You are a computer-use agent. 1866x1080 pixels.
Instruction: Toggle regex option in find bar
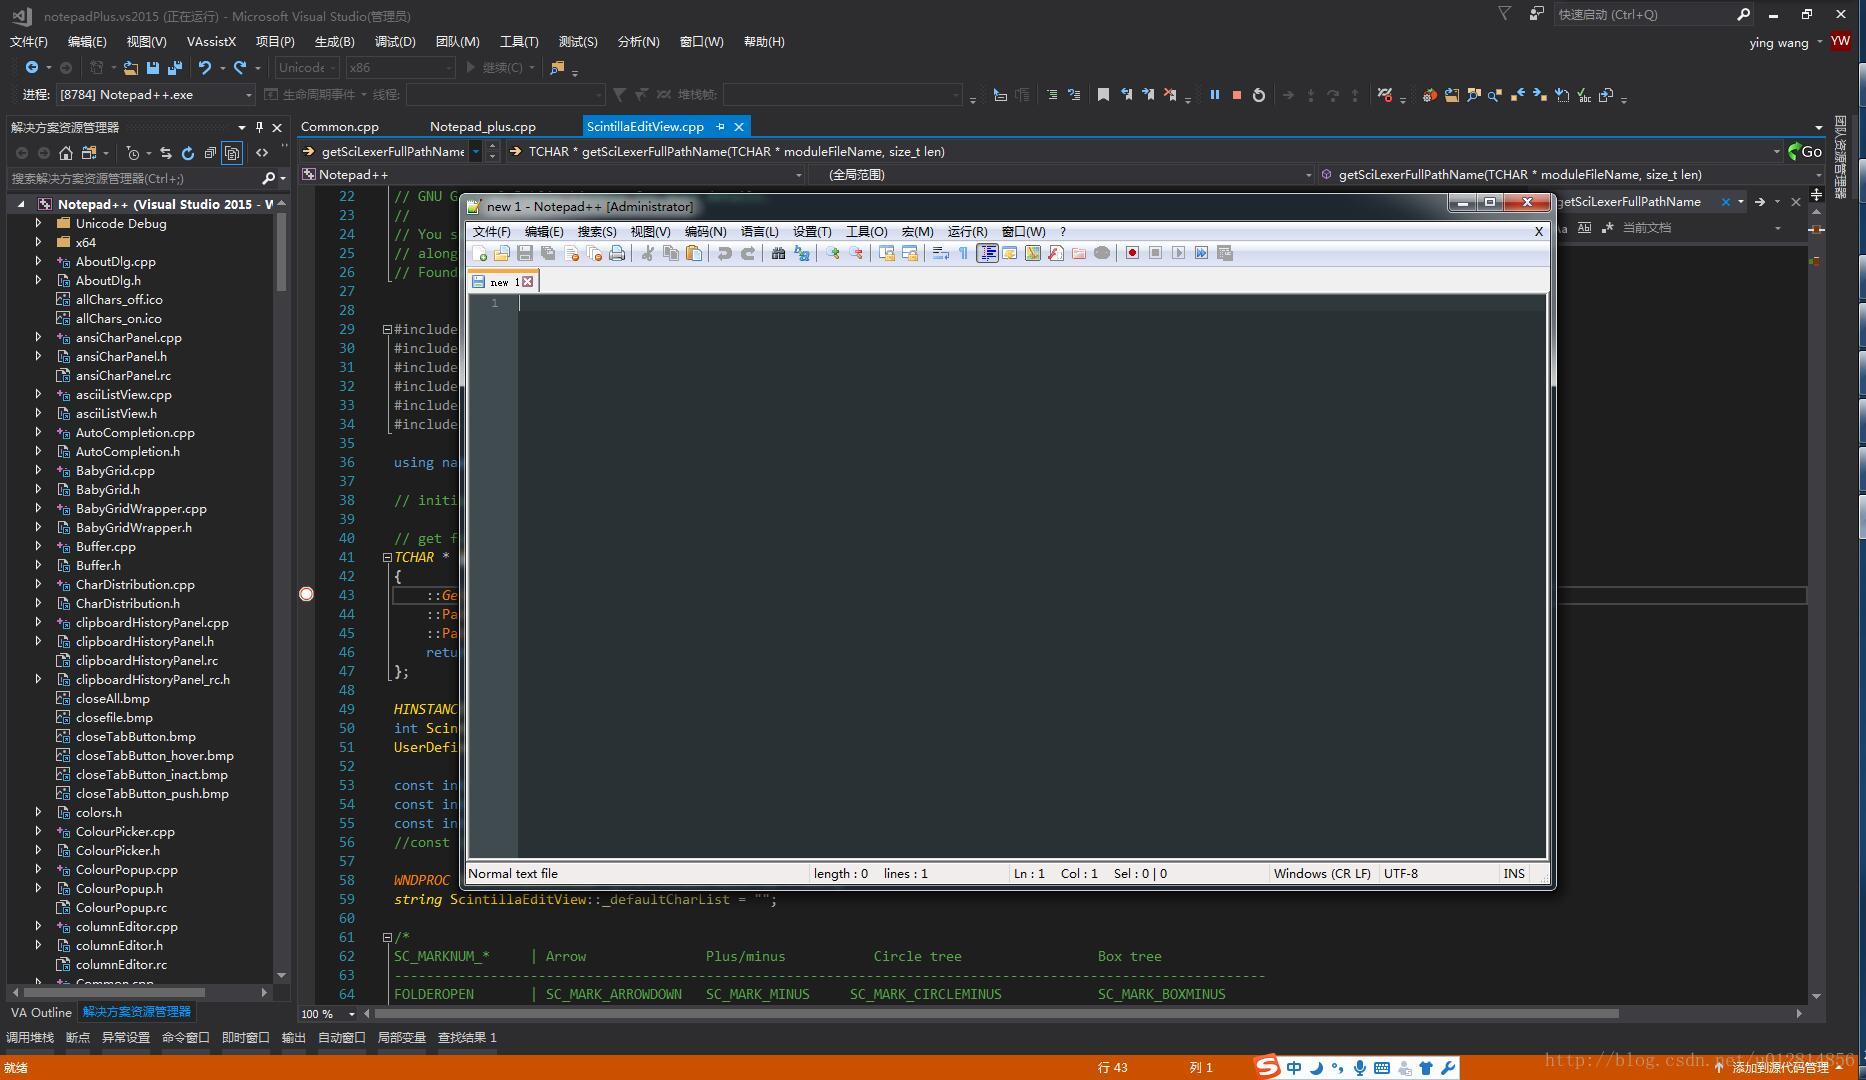click(x=1607, y=228)
